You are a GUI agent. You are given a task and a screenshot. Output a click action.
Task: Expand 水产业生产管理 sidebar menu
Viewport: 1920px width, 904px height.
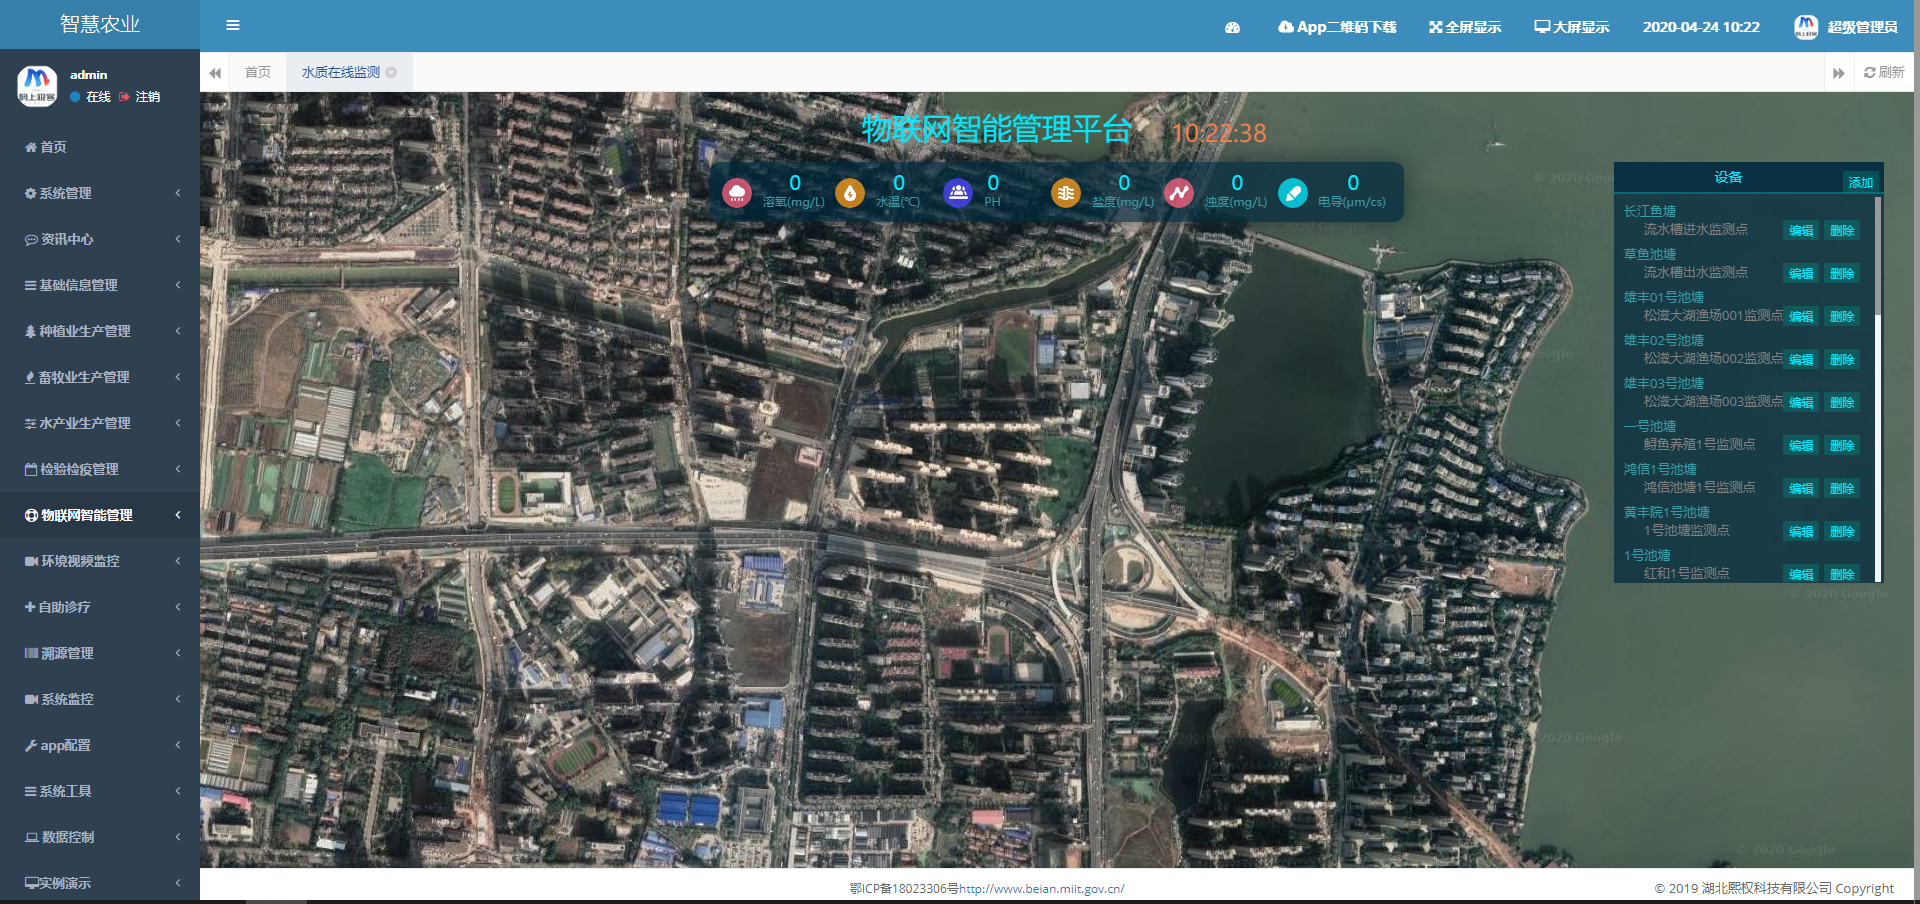click(100, 423)
